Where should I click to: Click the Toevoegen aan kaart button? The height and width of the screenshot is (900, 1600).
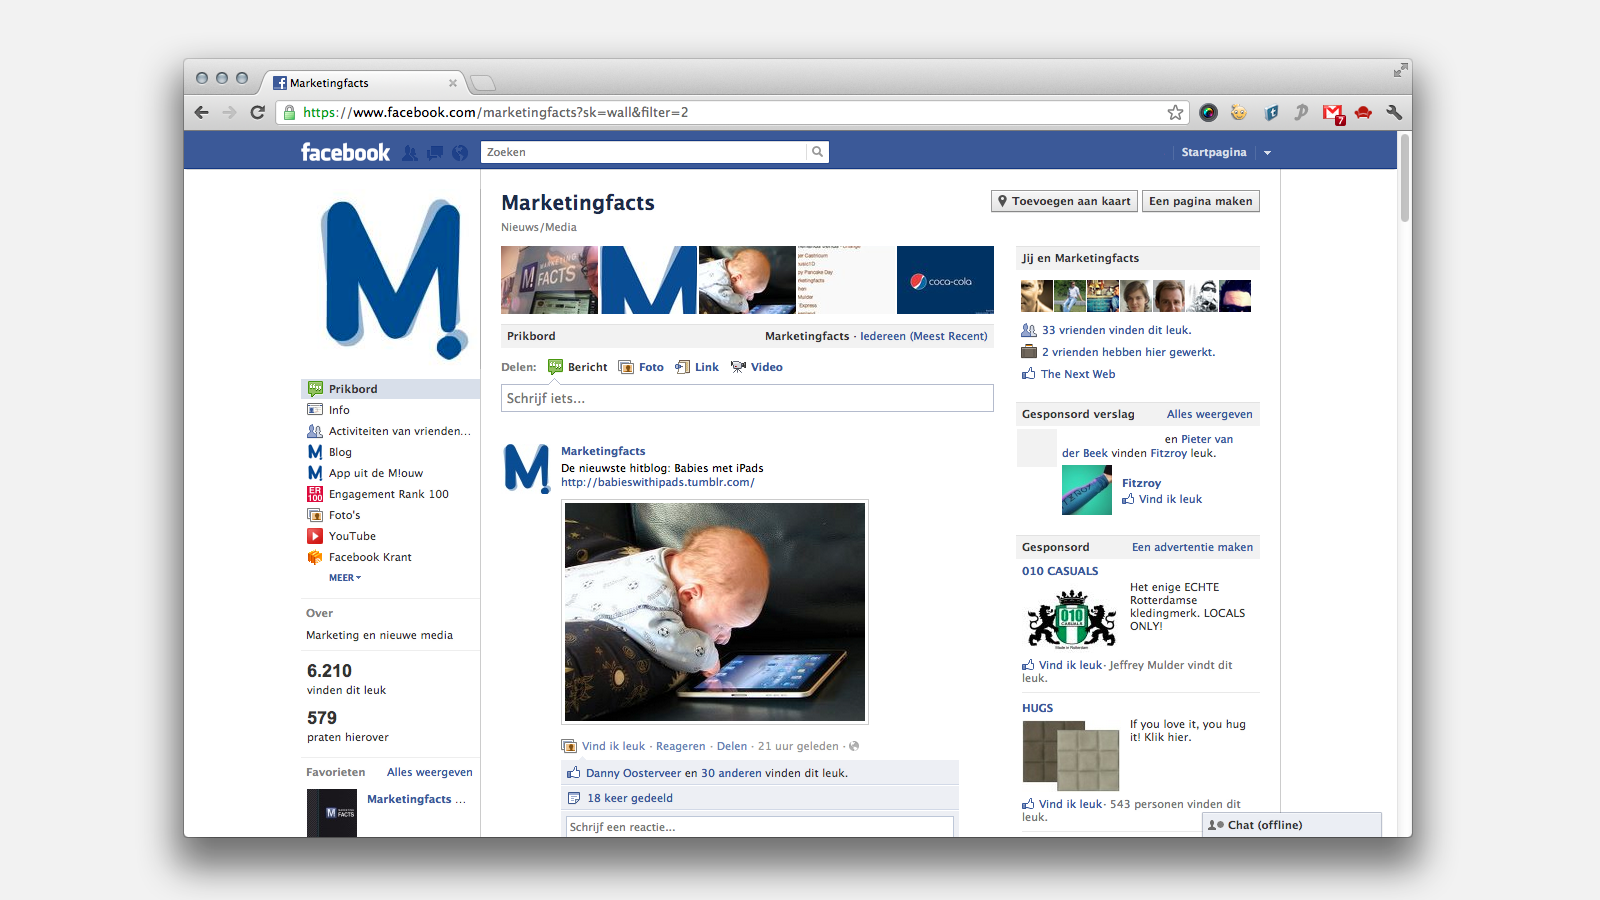pyautogui.click(x=1064, y=201)
